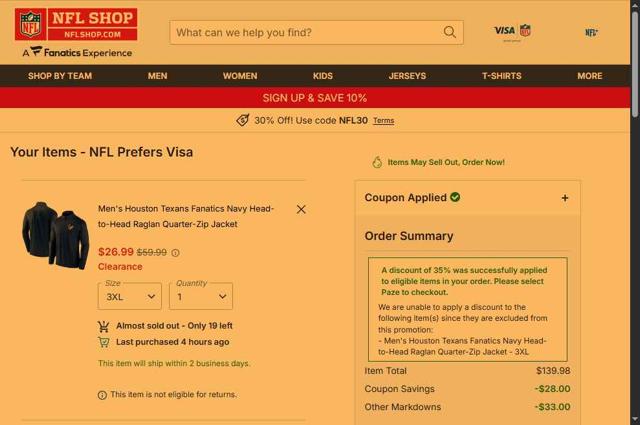Click the info icon beside $59.99 price
Viewport: 640px width, 425px height.
tap(176, 253)
